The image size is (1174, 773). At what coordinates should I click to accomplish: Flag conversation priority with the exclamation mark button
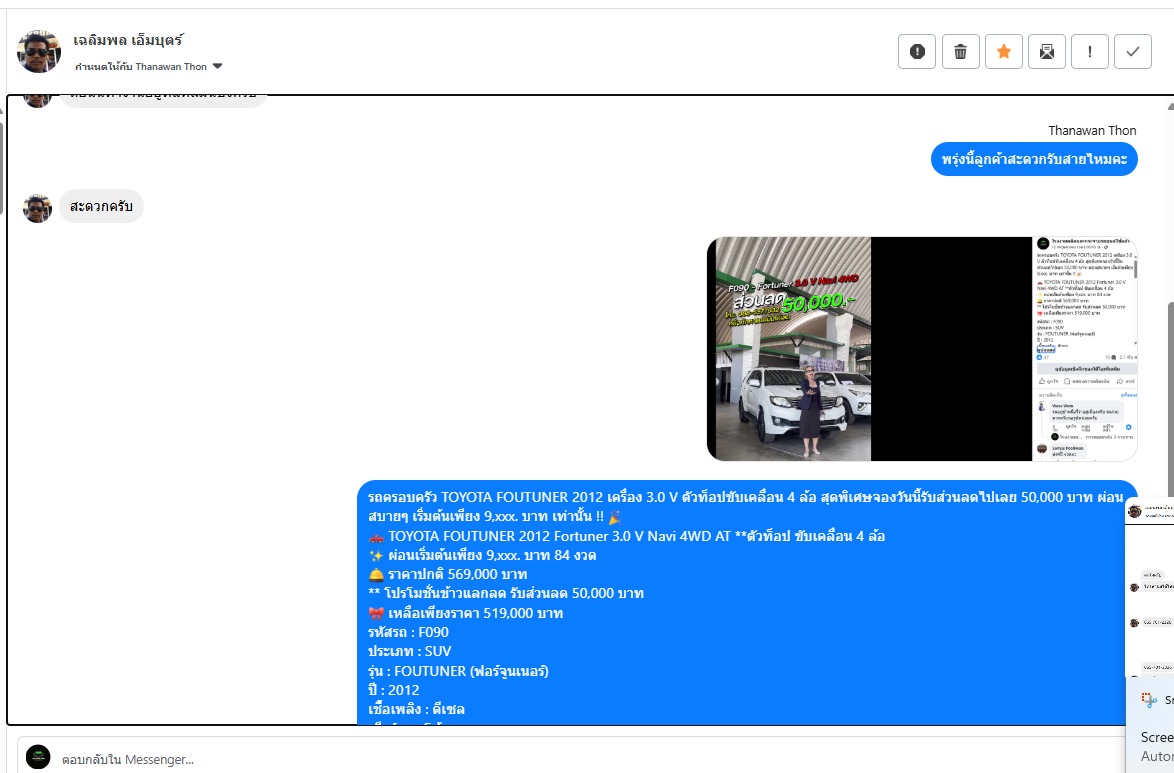1089,52
